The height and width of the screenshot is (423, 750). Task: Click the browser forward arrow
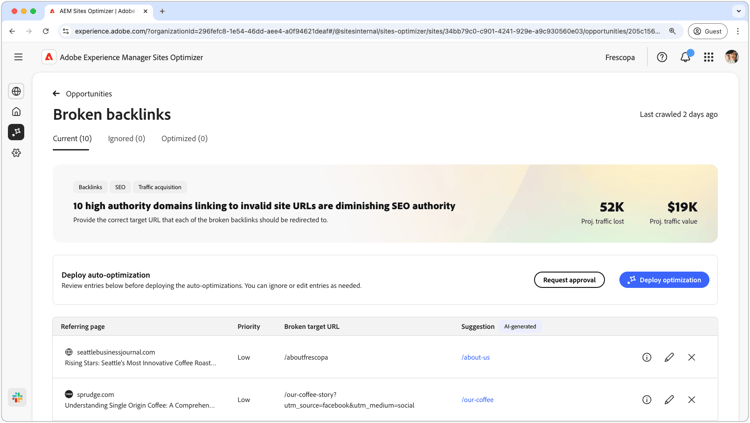(x=29, y=31)
